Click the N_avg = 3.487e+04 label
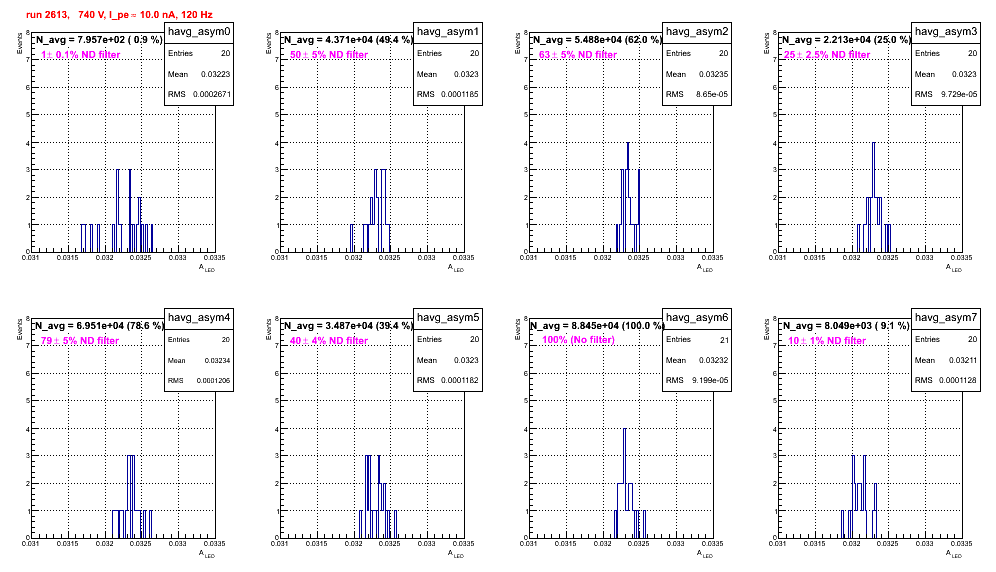 tap(348, 325)
